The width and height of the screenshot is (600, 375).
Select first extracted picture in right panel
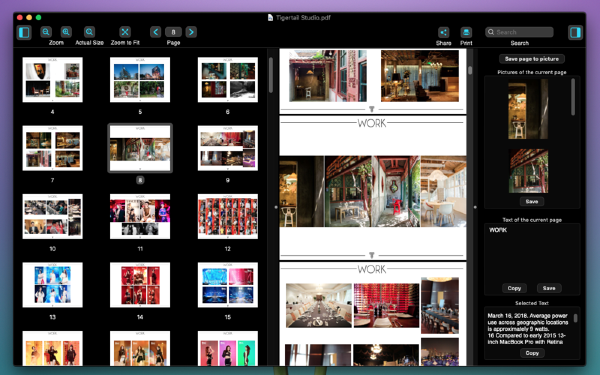pyautogui.click(x=528, y=109)
